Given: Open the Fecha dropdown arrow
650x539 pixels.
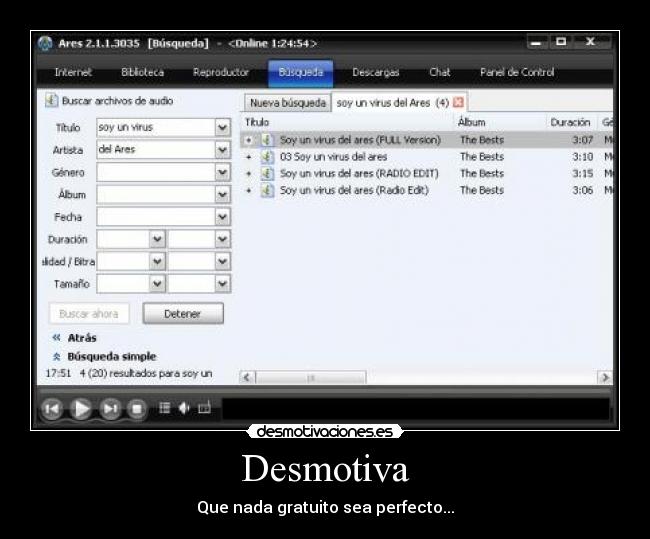Looking at the screenshot, I should point(223,216).
